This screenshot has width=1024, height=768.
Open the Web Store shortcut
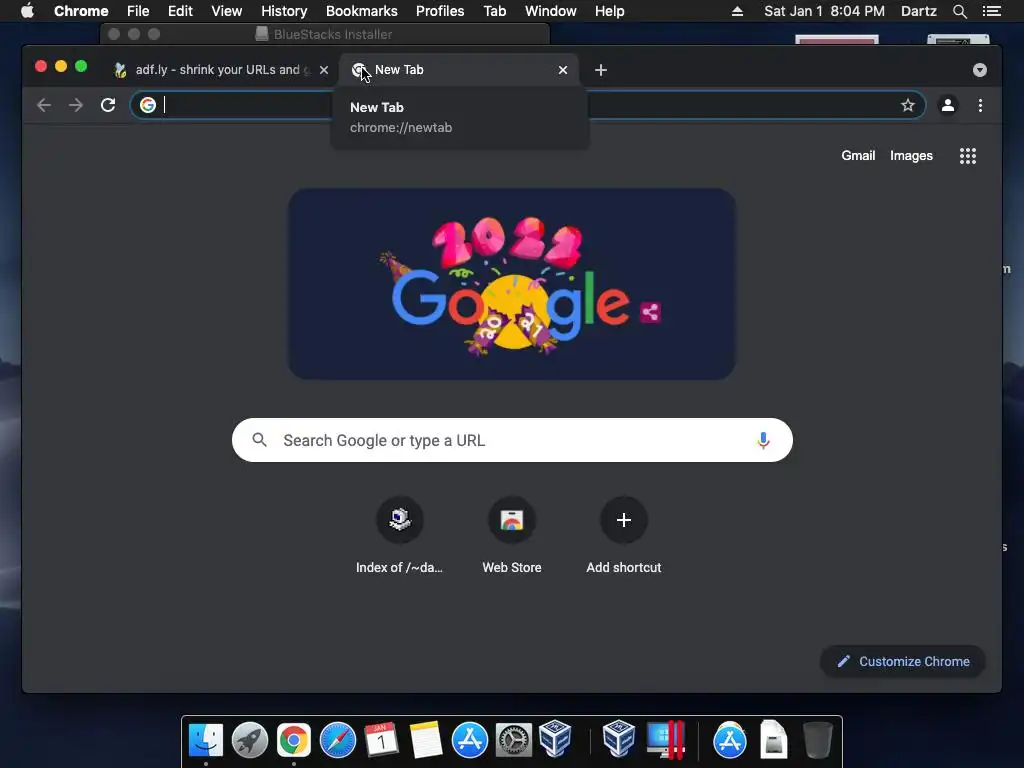[x=512, y=536]
